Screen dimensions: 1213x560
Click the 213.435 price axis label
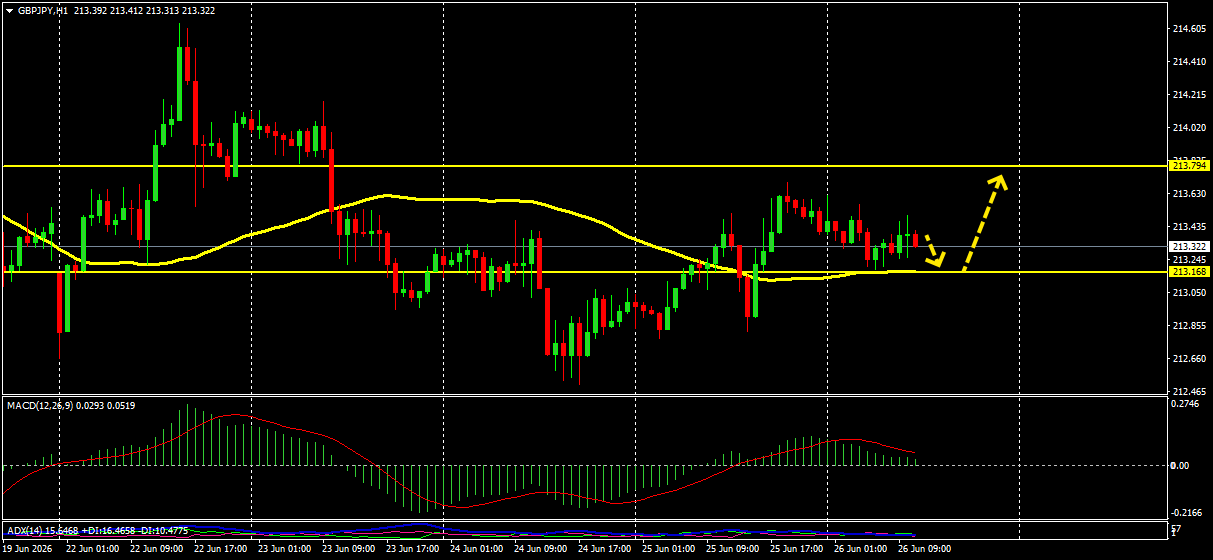[x=1189, y=227]
